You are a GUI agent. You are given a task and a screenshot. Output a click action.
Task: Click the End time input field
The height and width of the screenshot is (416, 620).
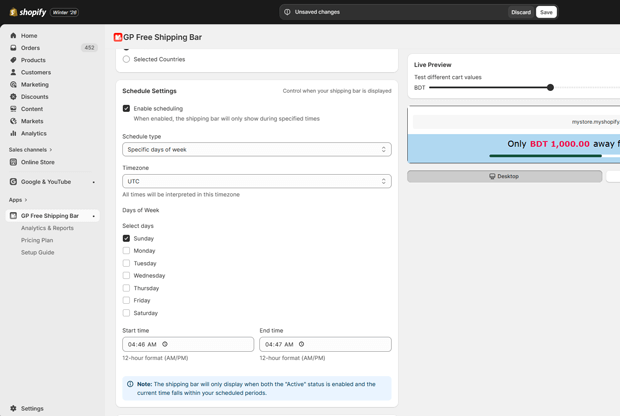325,344
